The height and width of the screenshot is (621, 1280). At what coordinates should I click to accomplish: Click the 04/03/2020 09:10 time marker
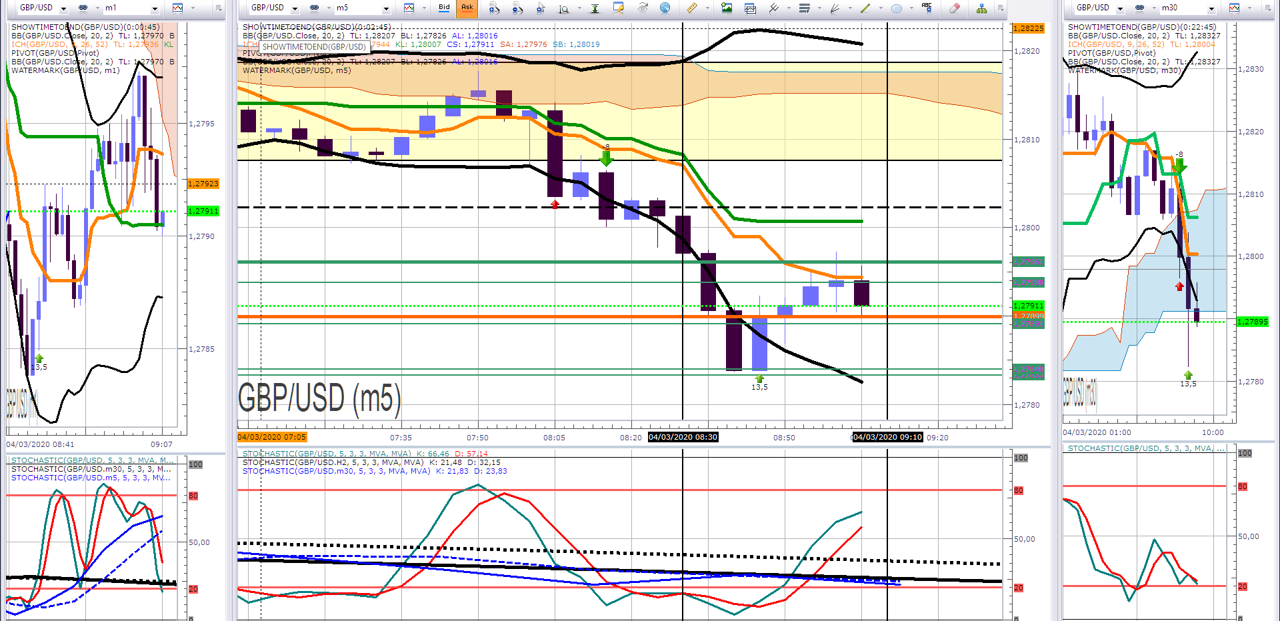[x=886, y=437]
